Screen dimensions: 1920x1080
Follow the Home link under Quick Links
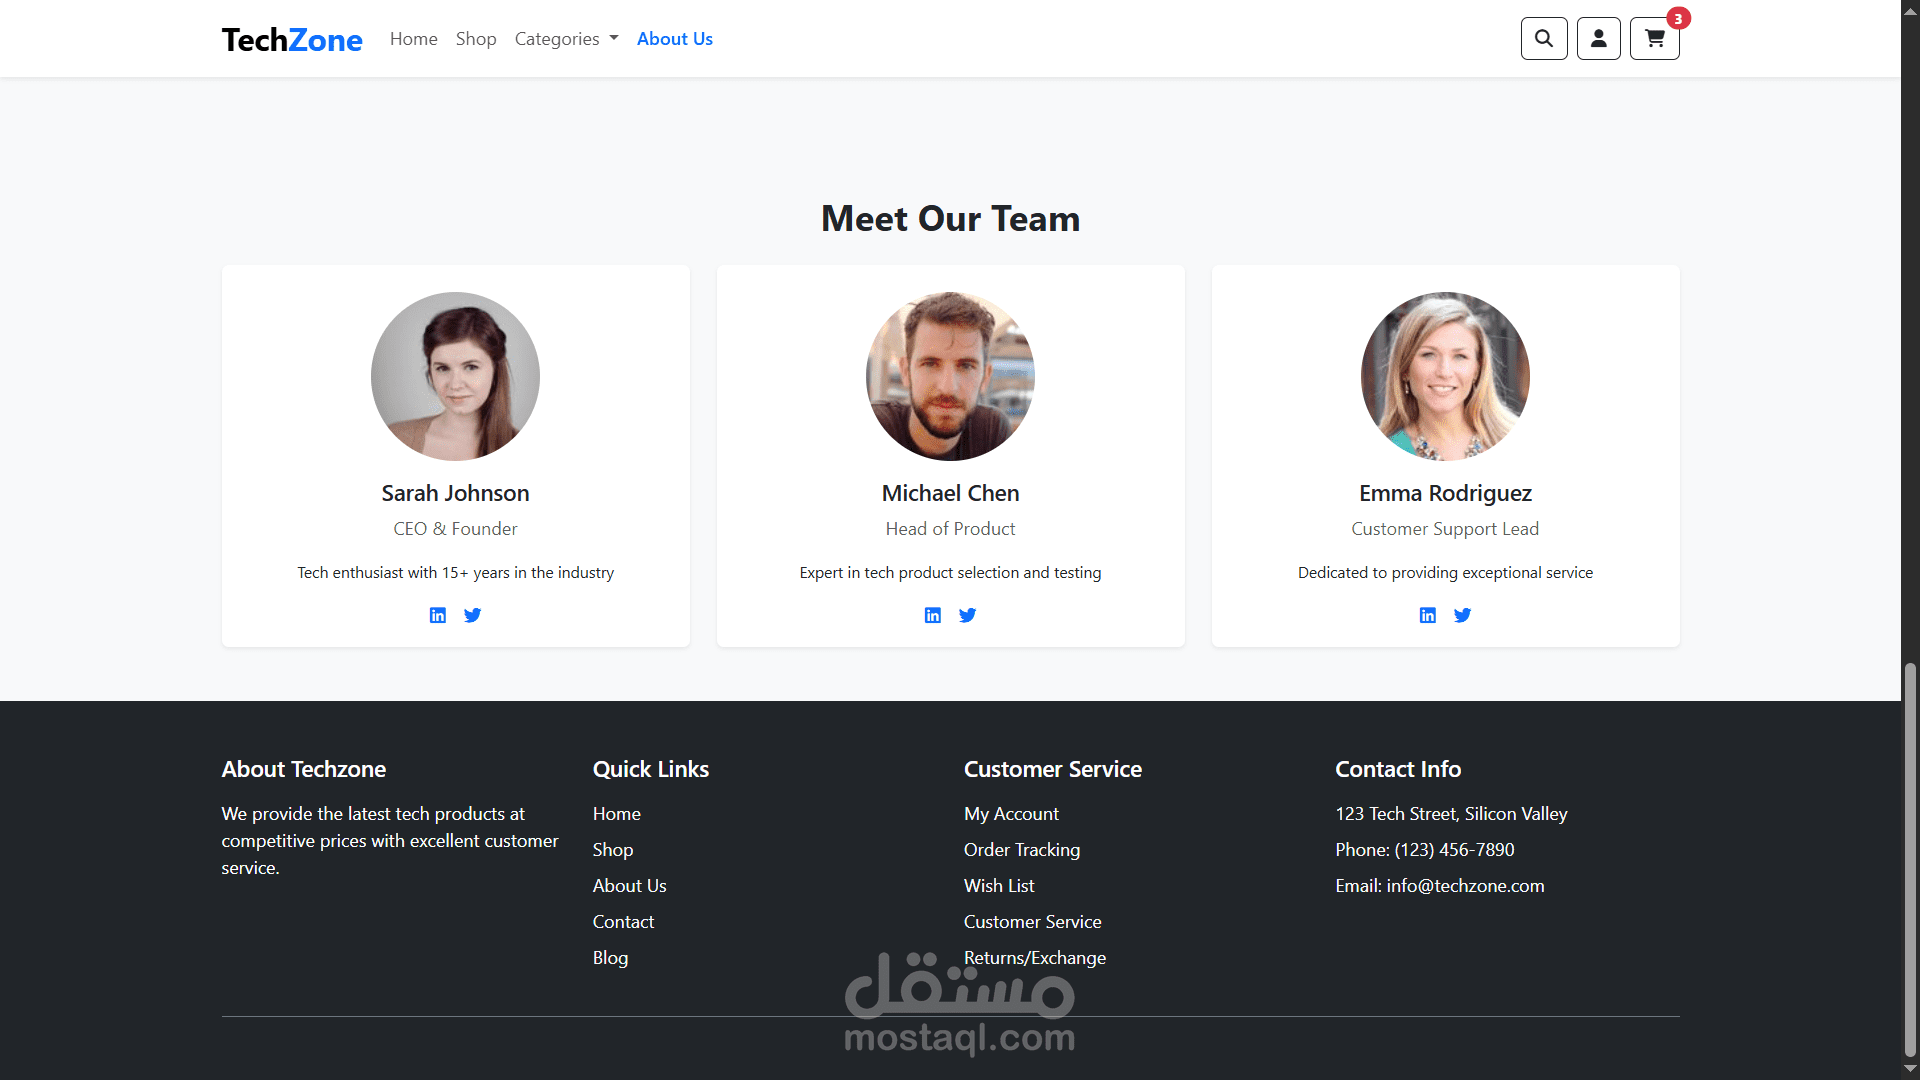click(x=617, y=814)
